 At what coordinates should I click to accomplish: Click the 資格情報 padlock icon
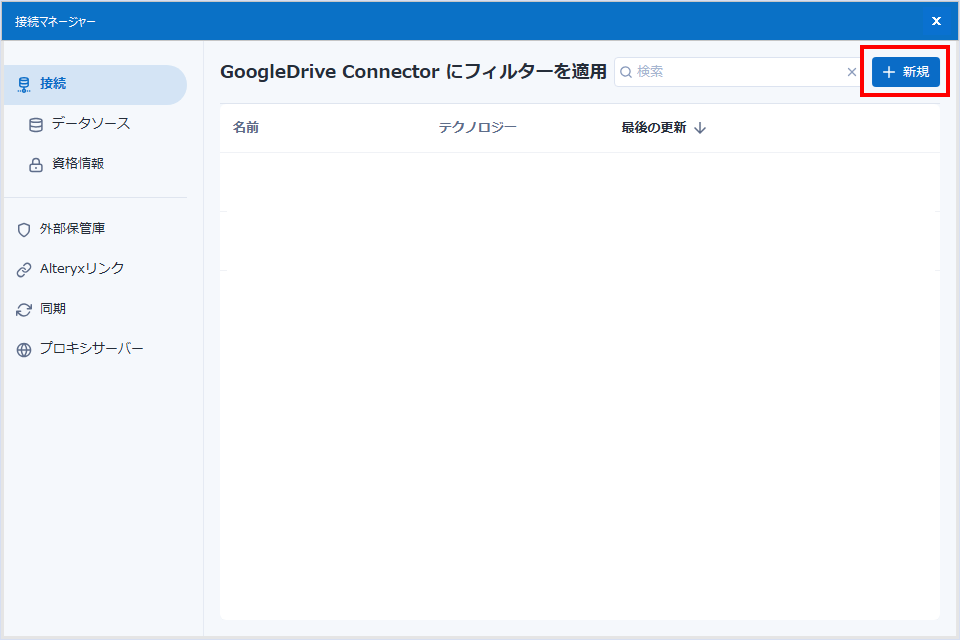(x=36, y=165)
